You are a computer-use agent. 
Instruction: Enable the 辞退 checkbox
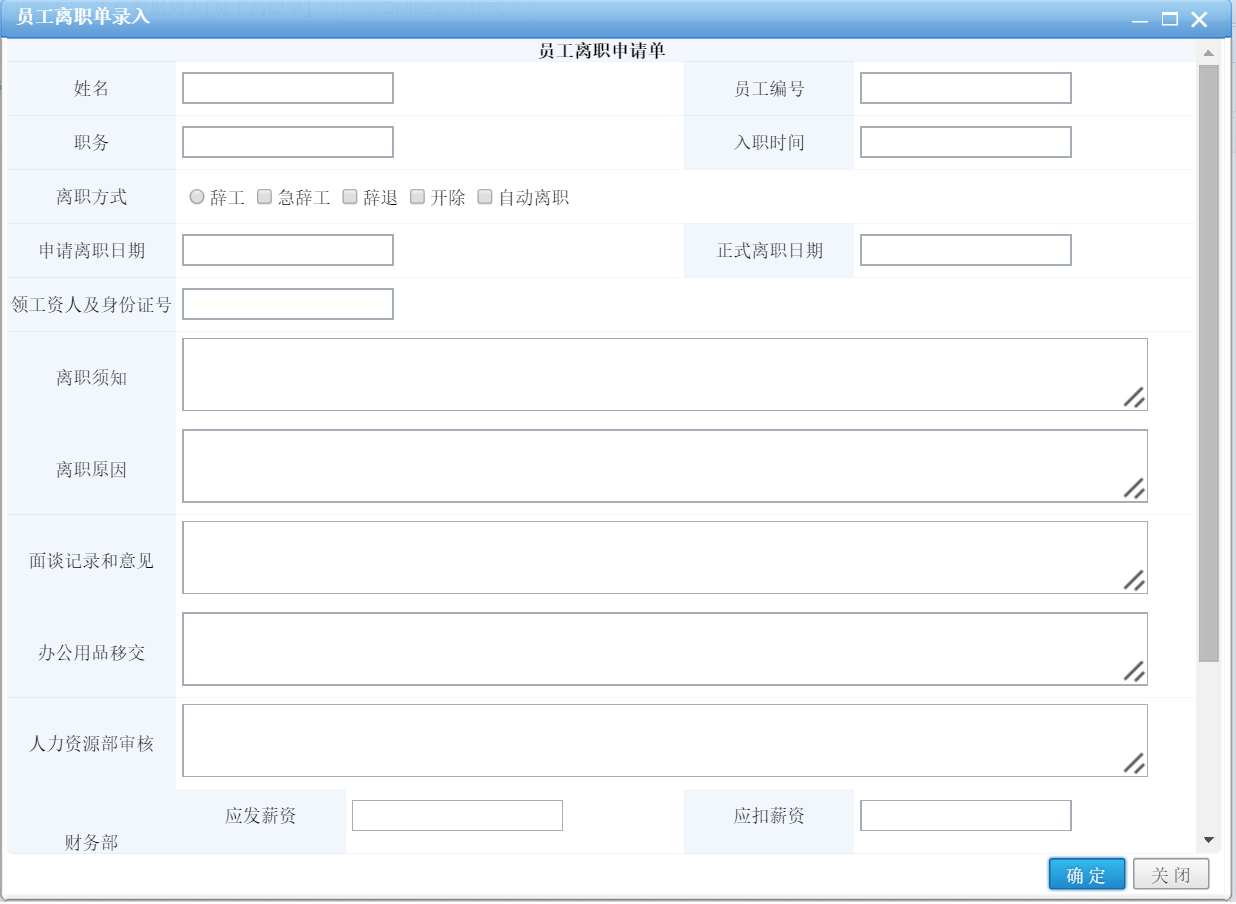tap(350, 197)
